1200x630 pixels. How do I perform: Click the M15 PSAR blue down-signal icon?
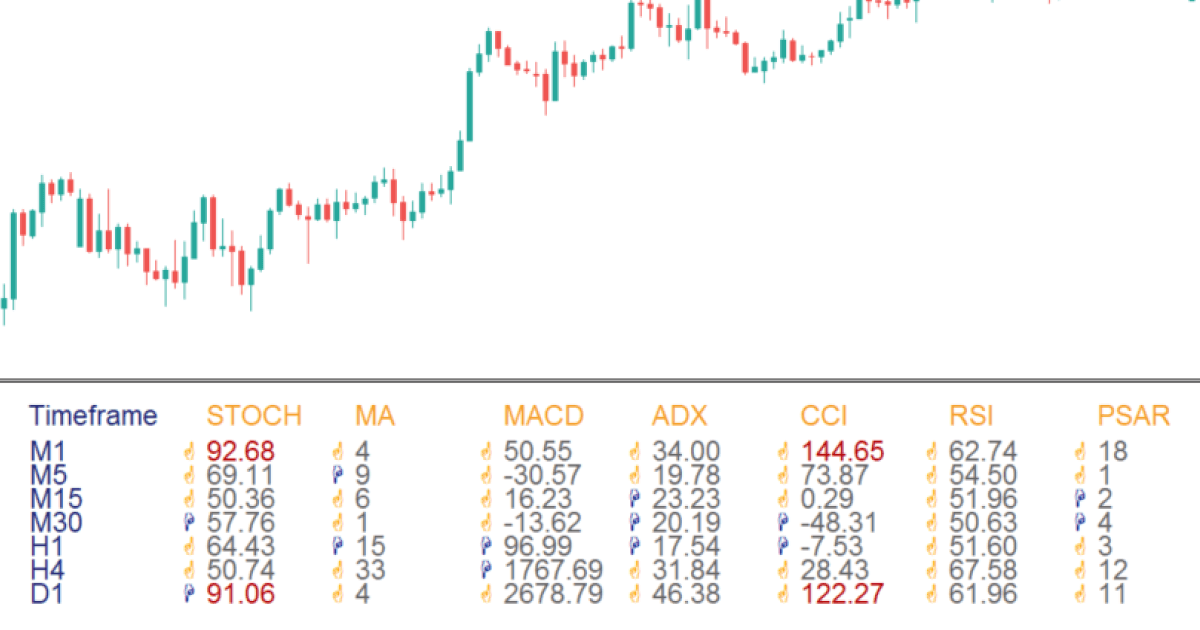(x=1080, y=500)
